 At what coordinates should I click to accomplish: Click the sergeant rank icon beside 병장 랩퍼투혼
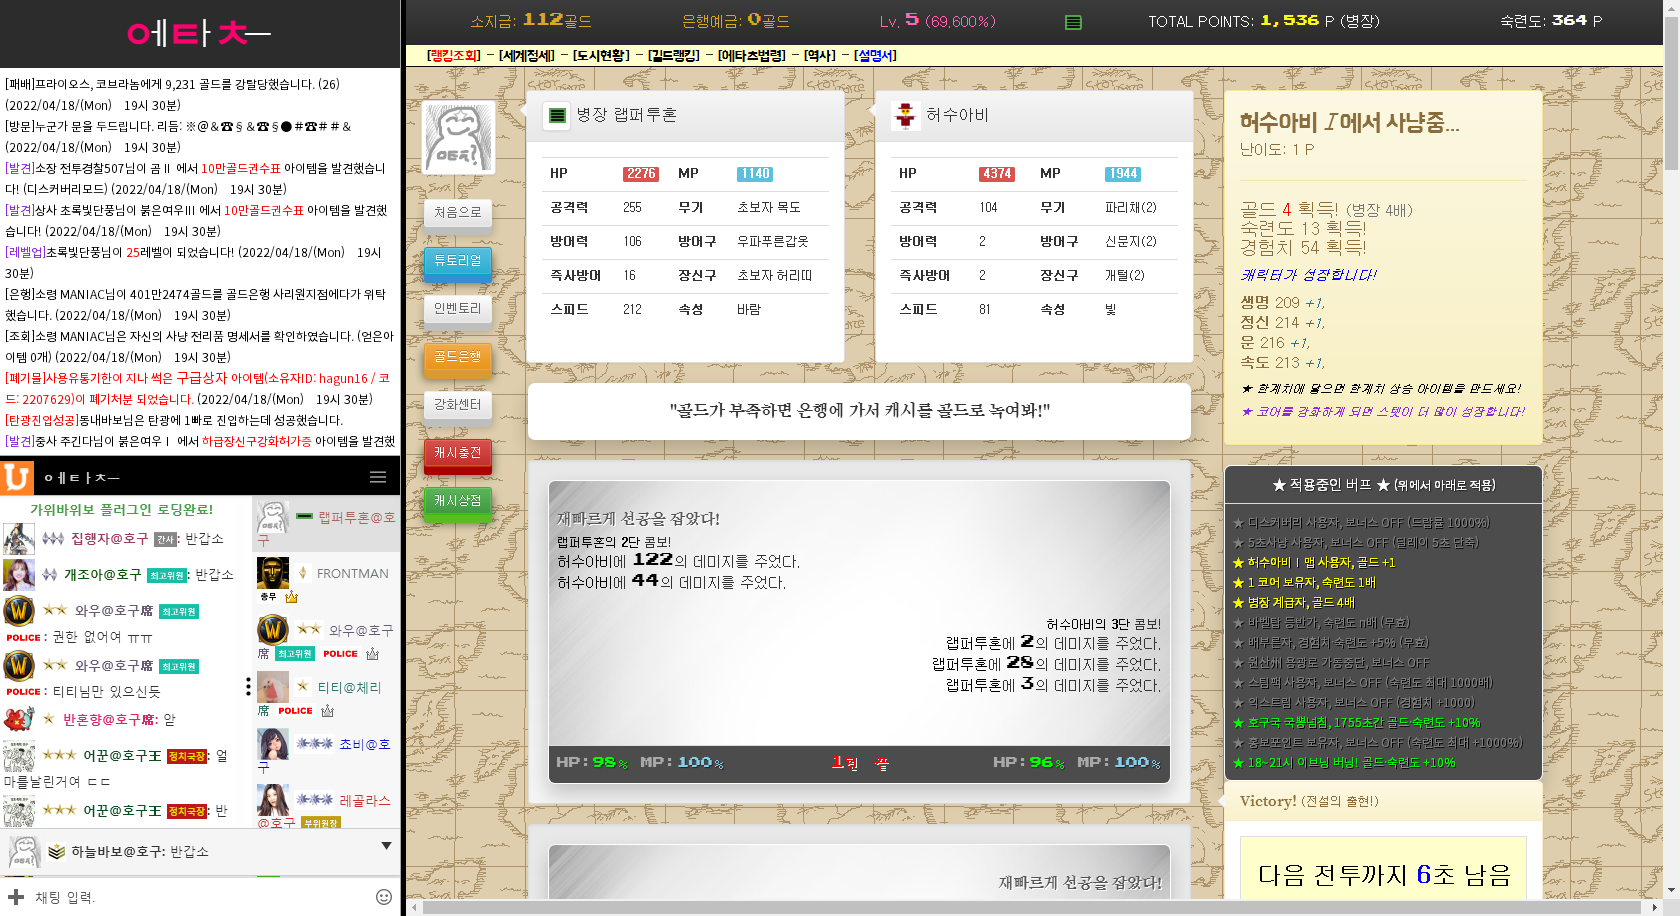pyautogui.click(x=557, y=116)
